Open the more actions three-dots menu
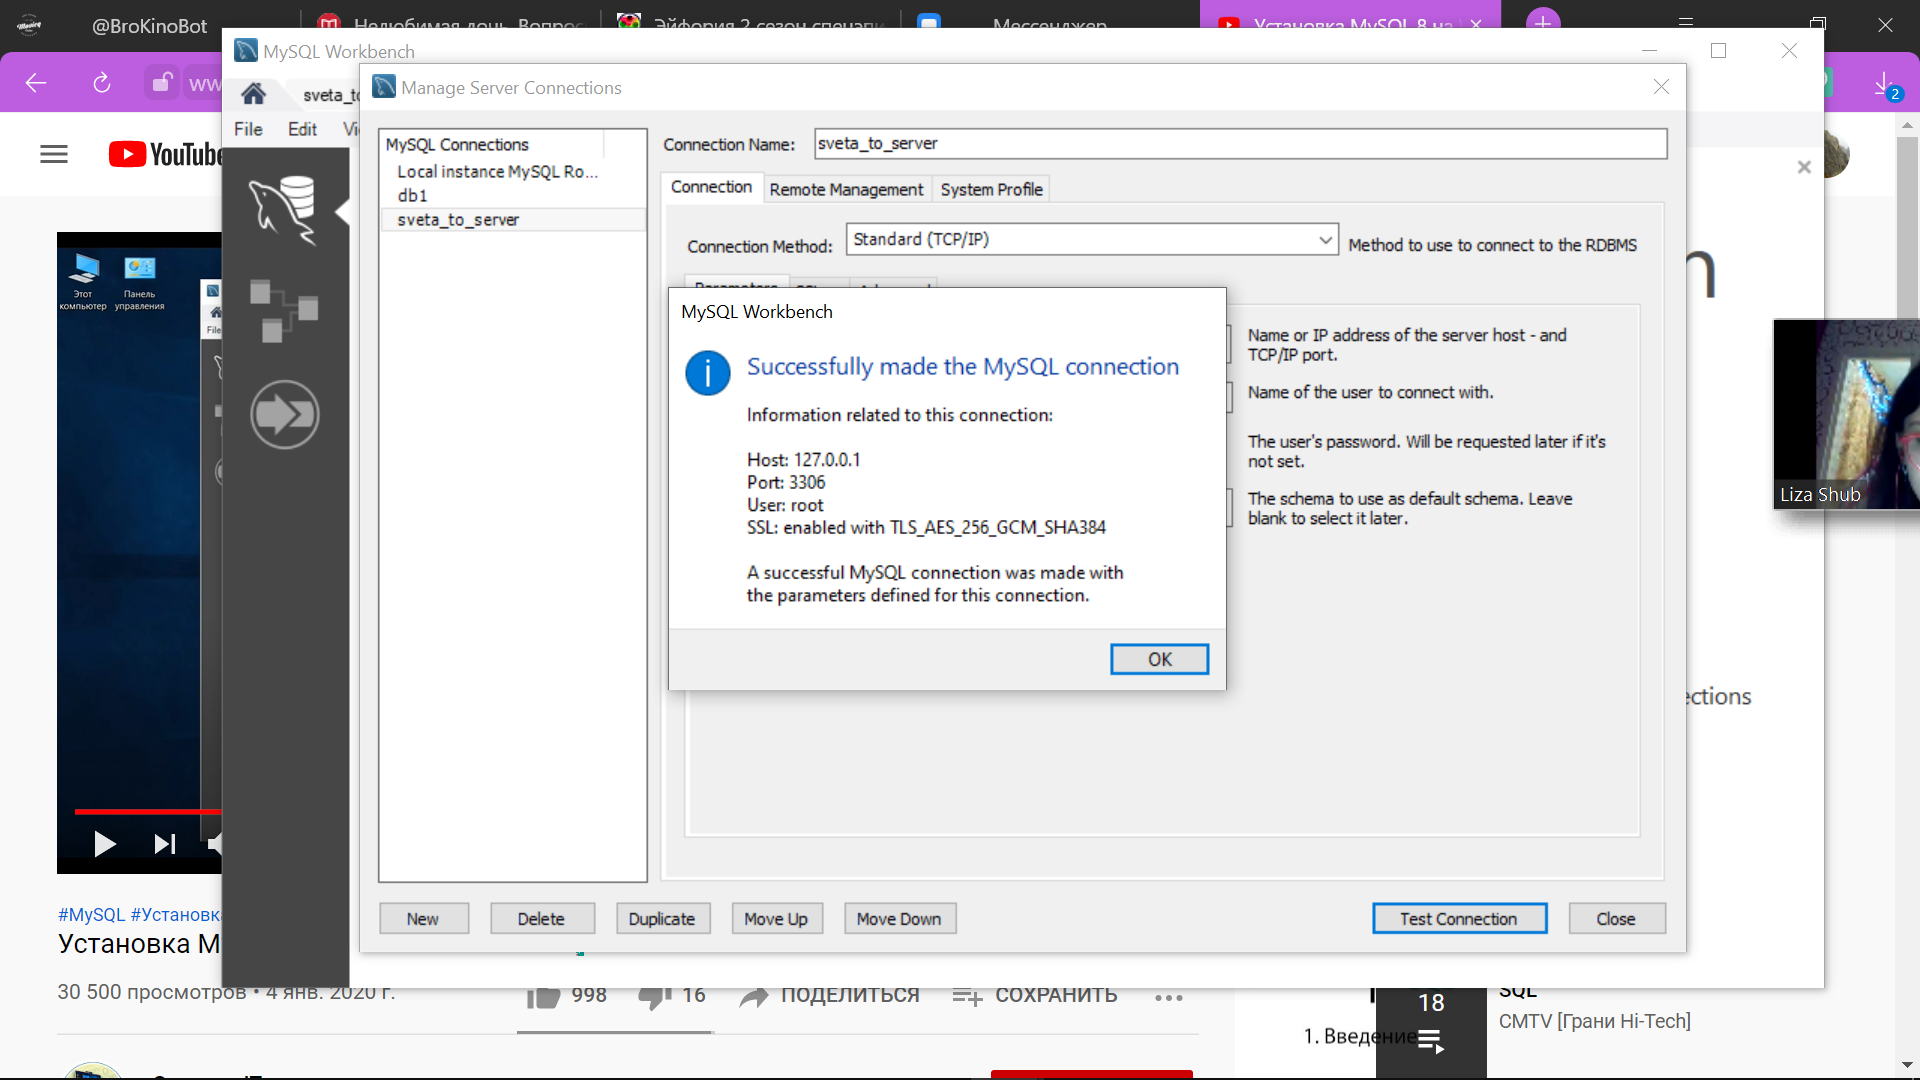Image resolution: width=1920 pixels, height=1080 pixels. coord(1169,997)
